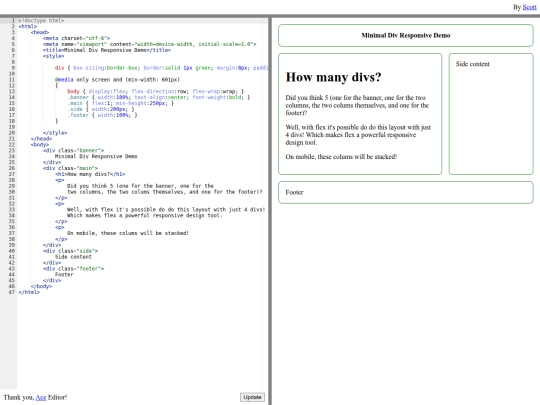Click the preview 'Footer' box
This screenshot has width=540, height=405.
[x=406, y=193]
